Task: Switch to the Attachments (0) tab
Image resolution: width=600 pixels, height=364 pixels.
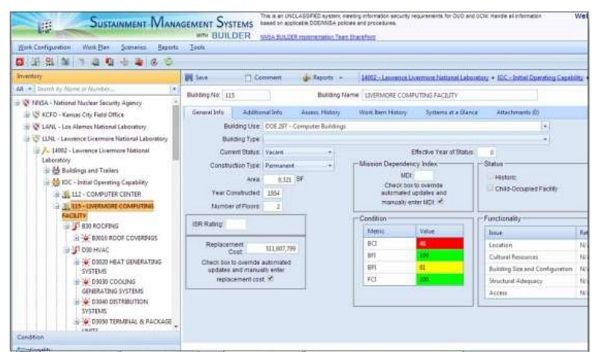Action: pyautogui.click(x=517, y=113)
